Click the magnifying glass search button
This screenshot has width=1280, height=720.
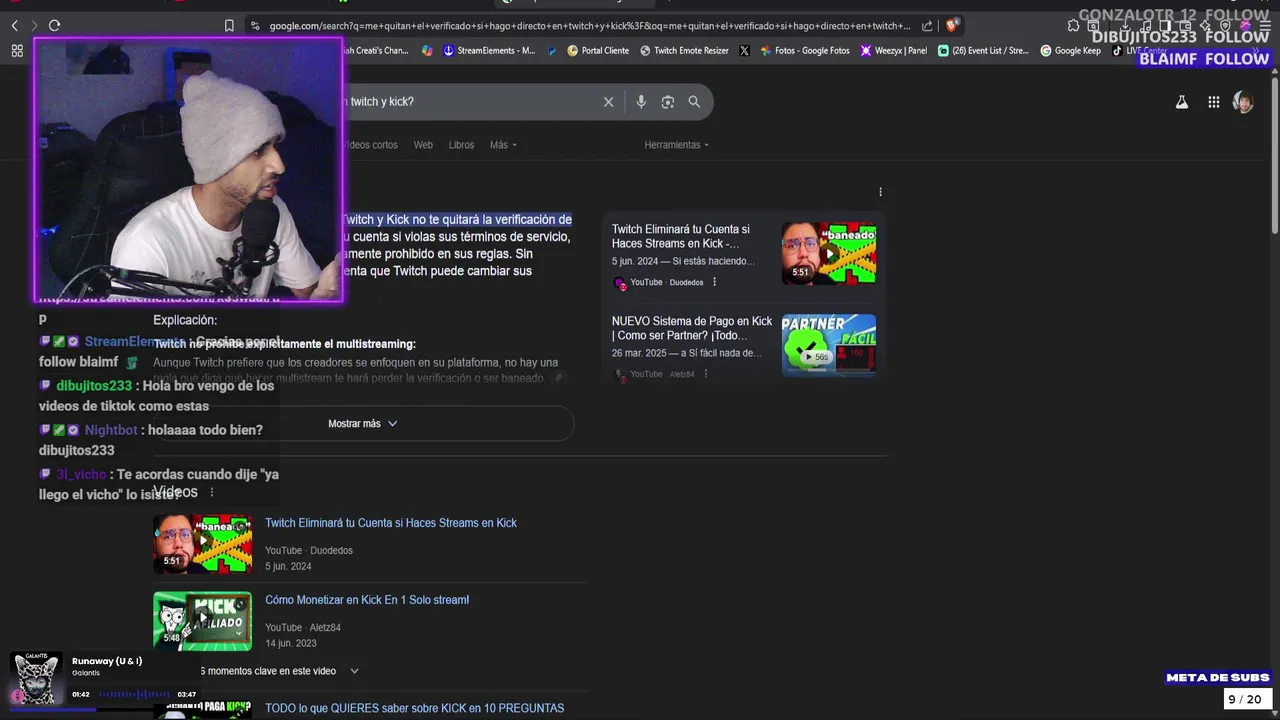click(x=694, y=102)
